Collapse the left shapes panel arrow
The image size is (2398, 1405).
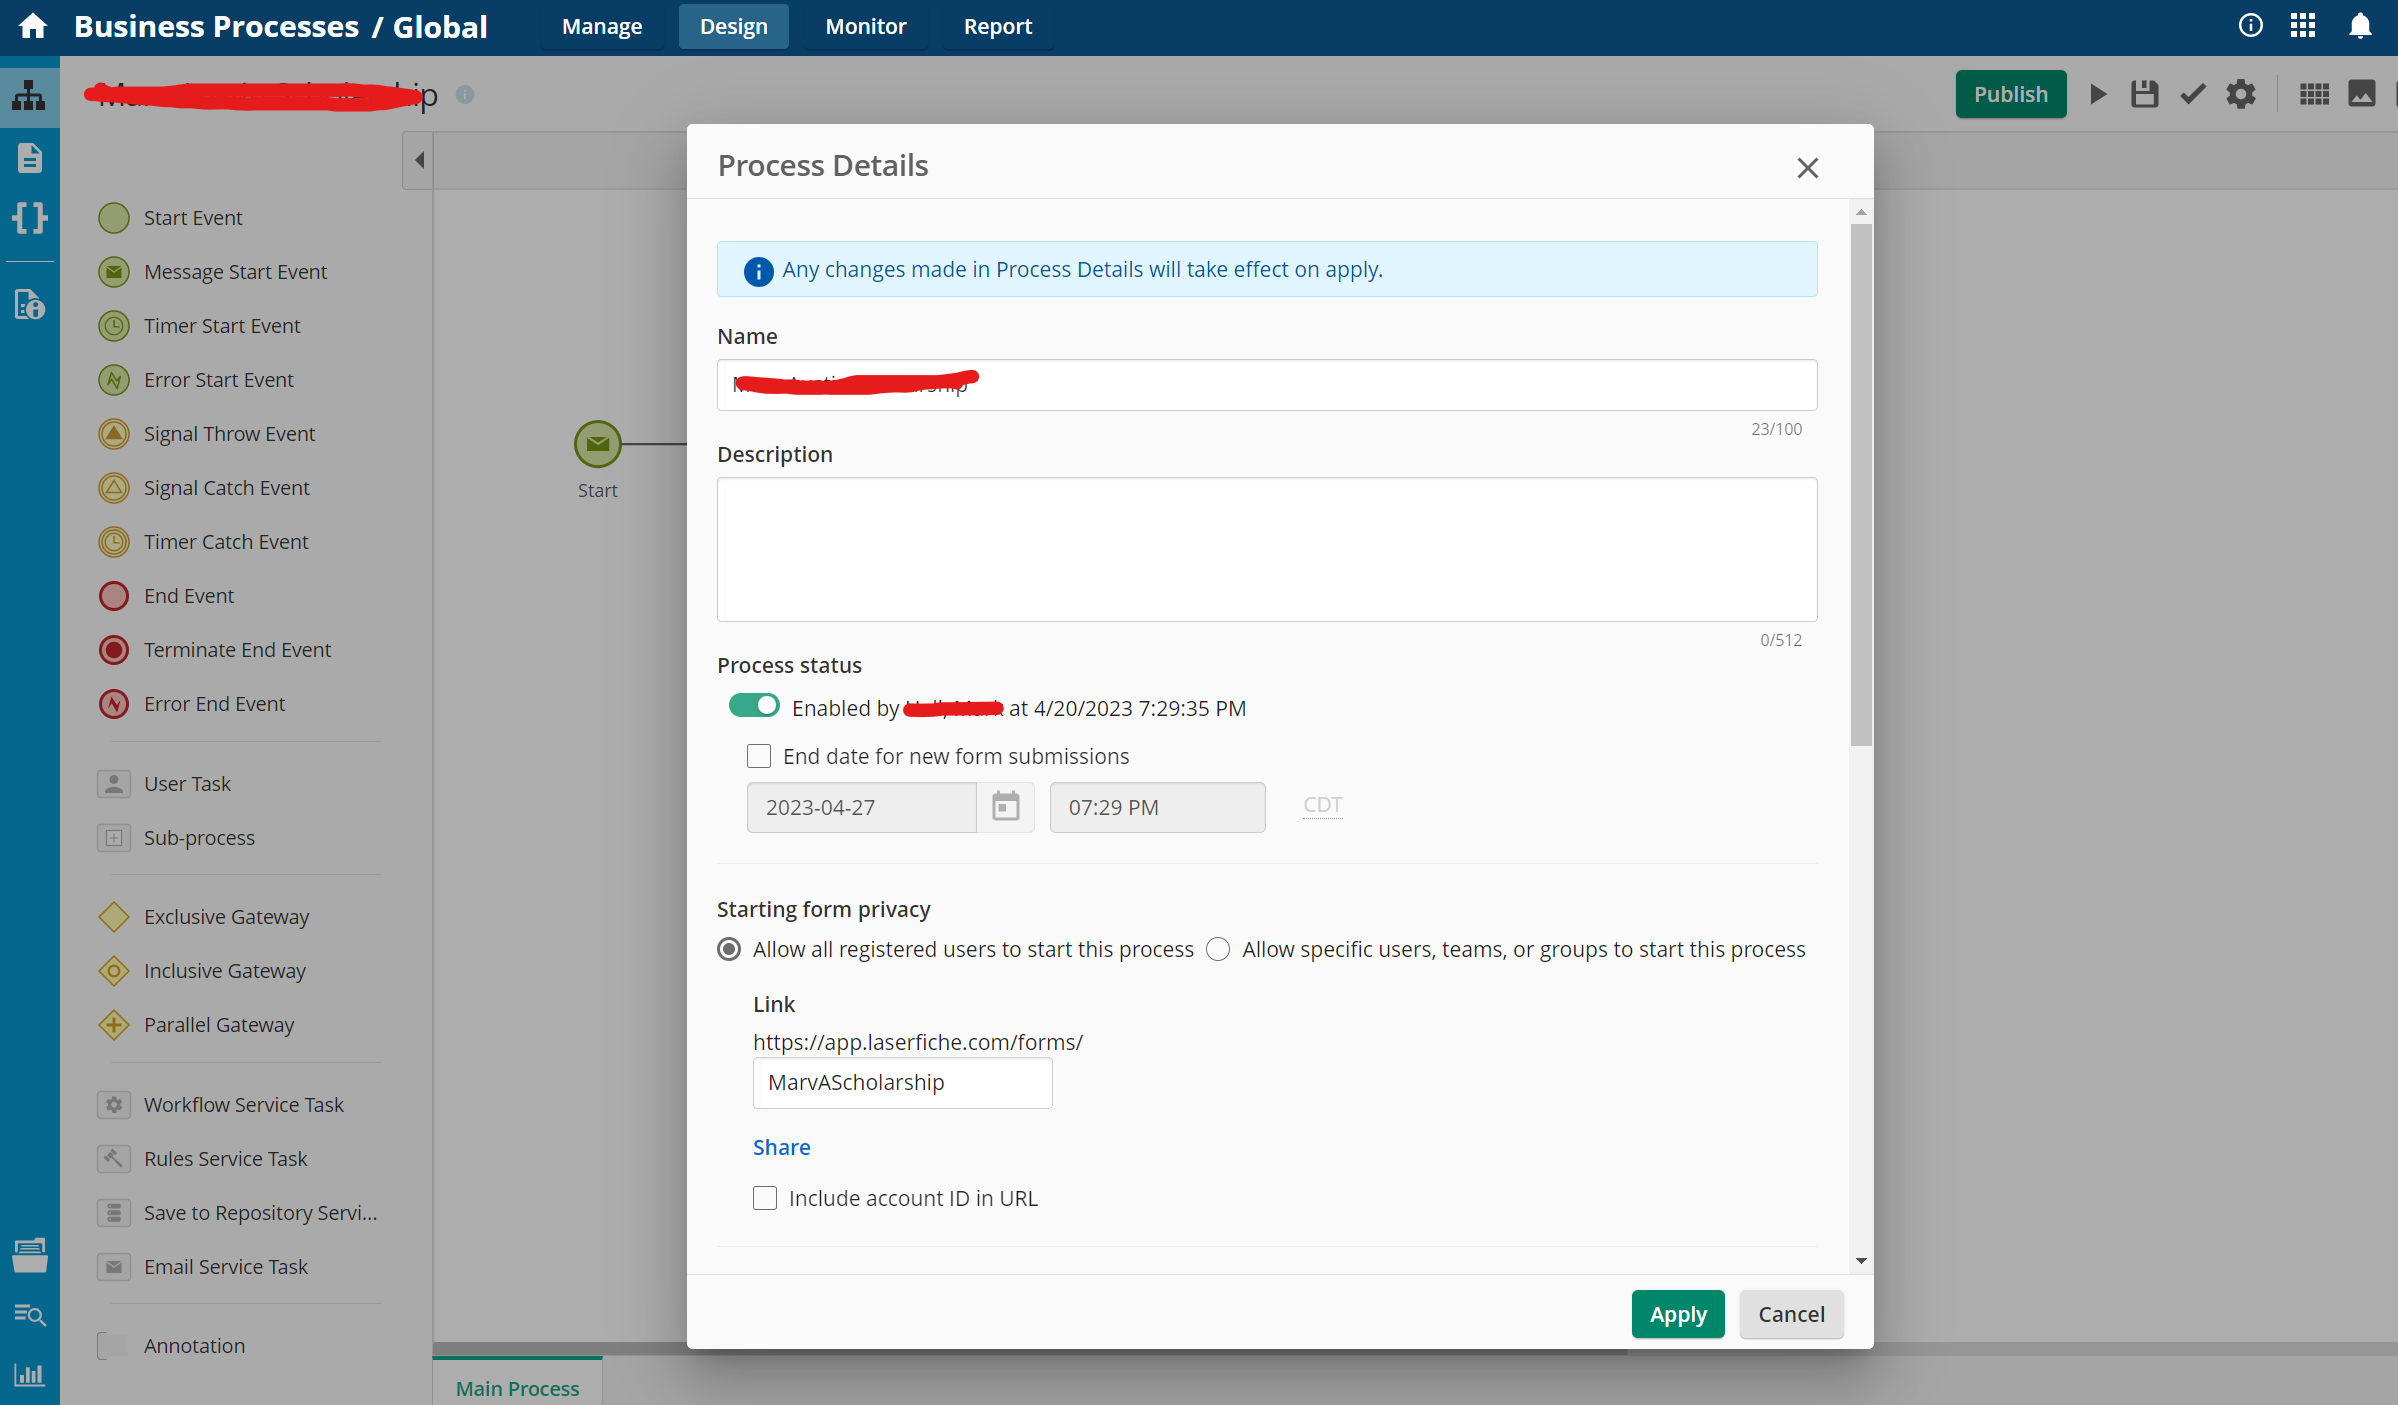tap(419, 160)
